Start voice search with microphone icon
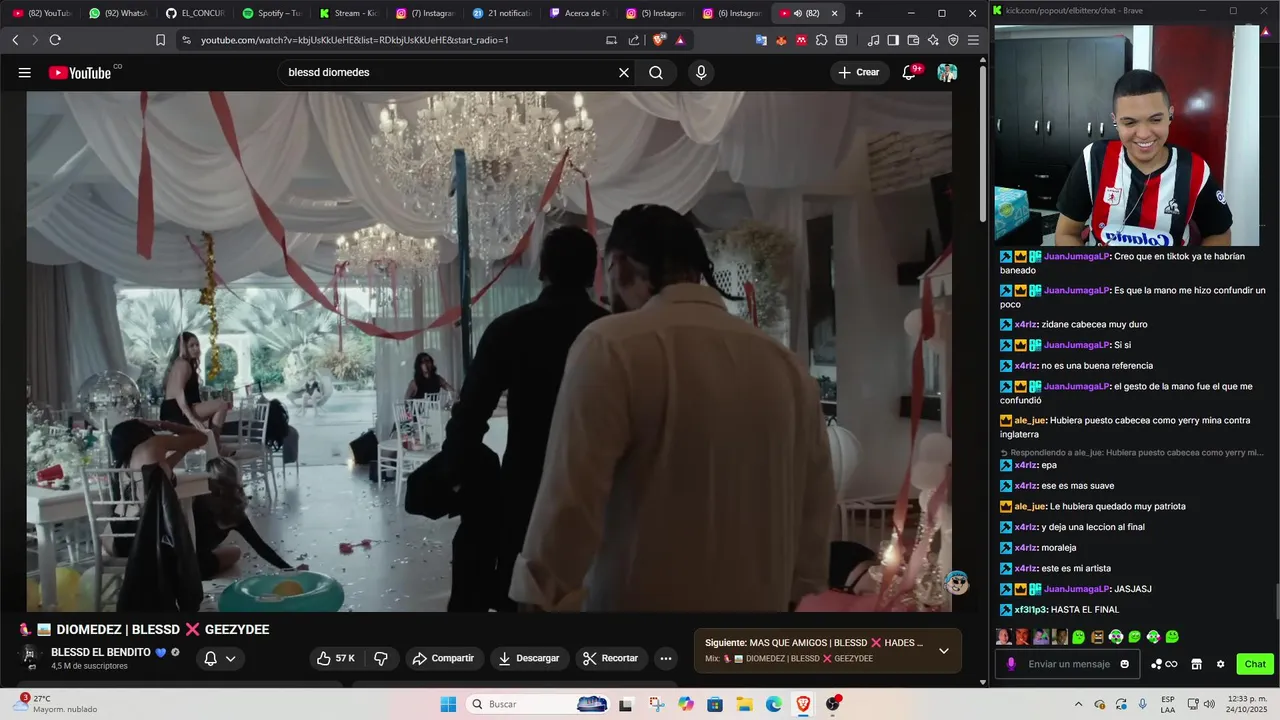The width and height of the screenshot is (1280, 720). click(701, 72)
